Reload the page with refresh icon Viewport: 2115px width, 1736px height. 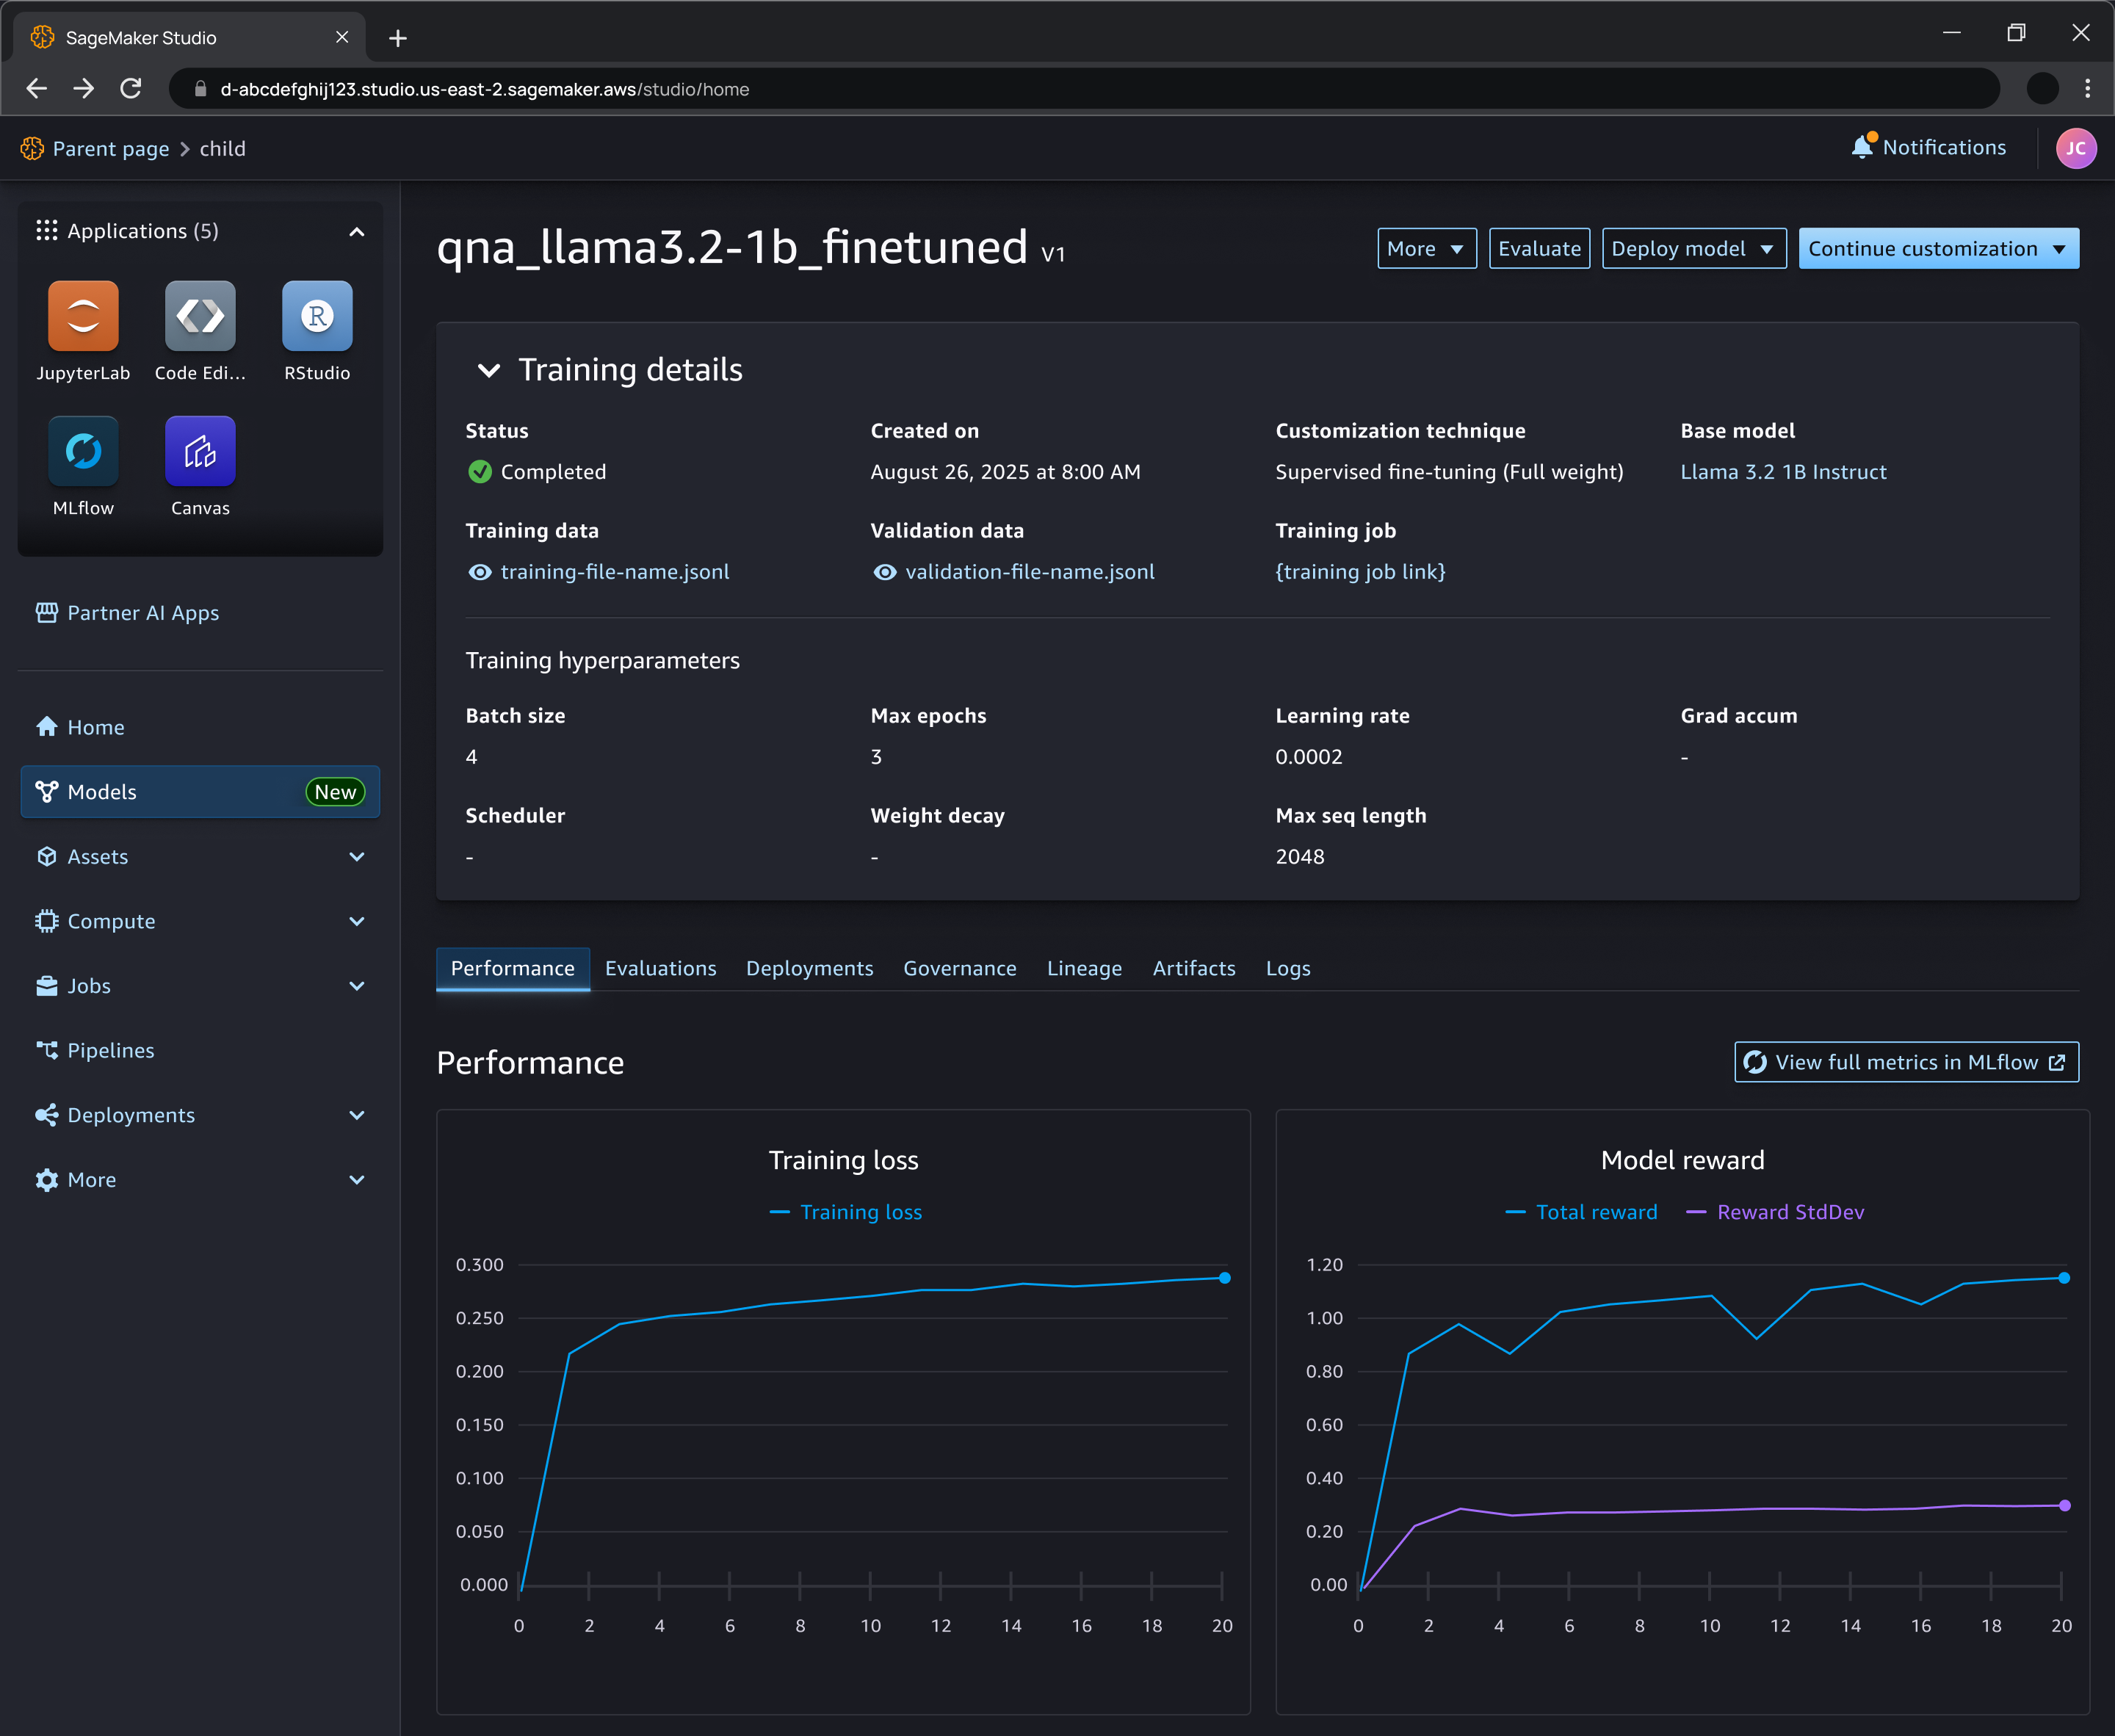131,89
